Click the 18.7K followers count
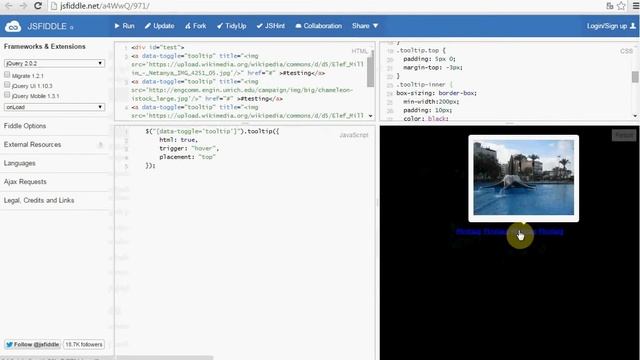 pyautogui.click(x=84, y=344)
